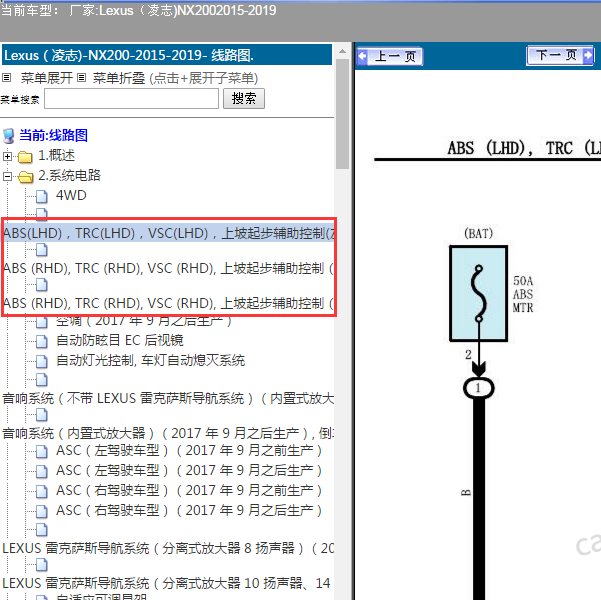The width and height of the screenshot is (601, 600).
Task: Click the 上一页 previous page button
Action: point(390,57)
